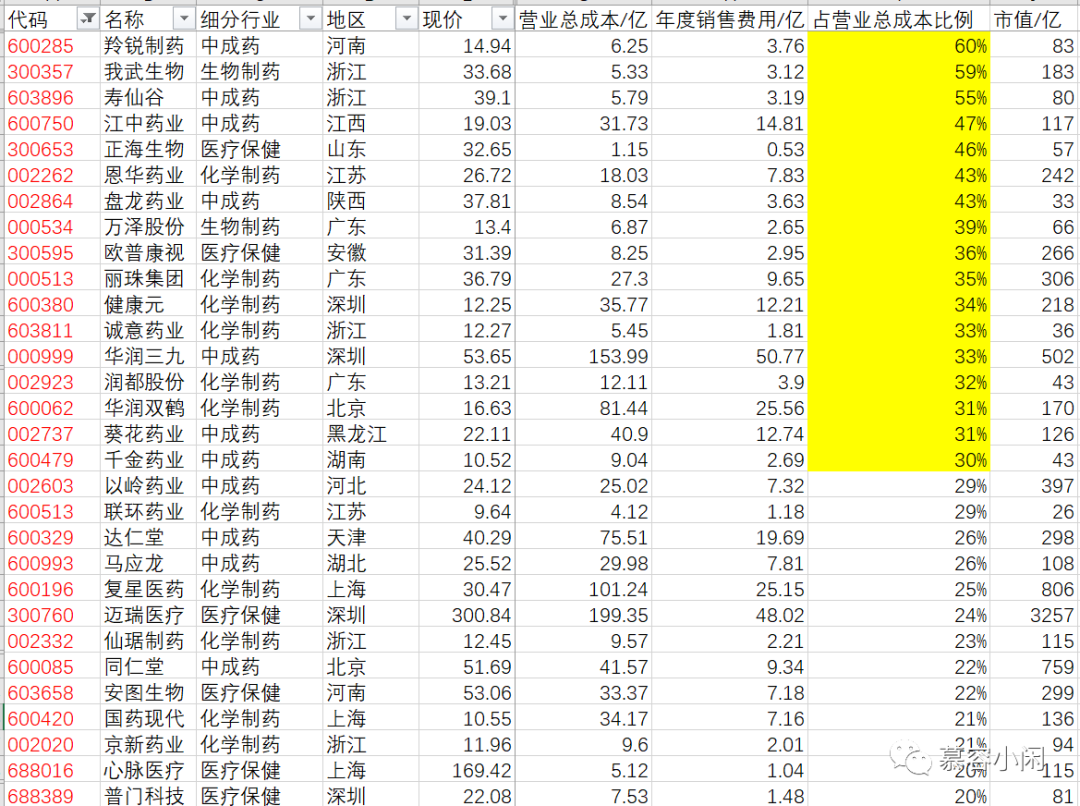Click stock code 600420
Screen dimensions: 1080x806
coord(41,719)
